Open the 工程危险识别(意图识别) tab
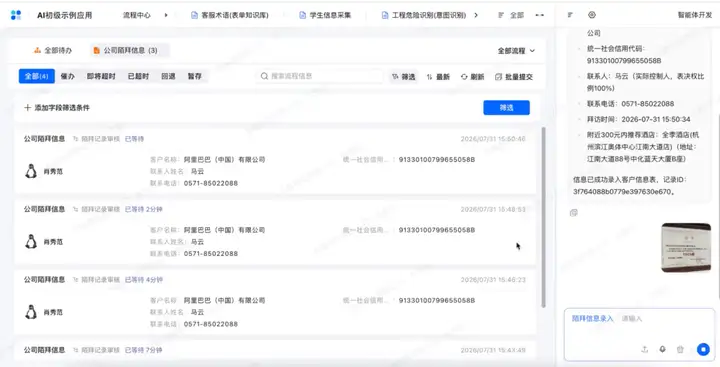 coord(424,15)
